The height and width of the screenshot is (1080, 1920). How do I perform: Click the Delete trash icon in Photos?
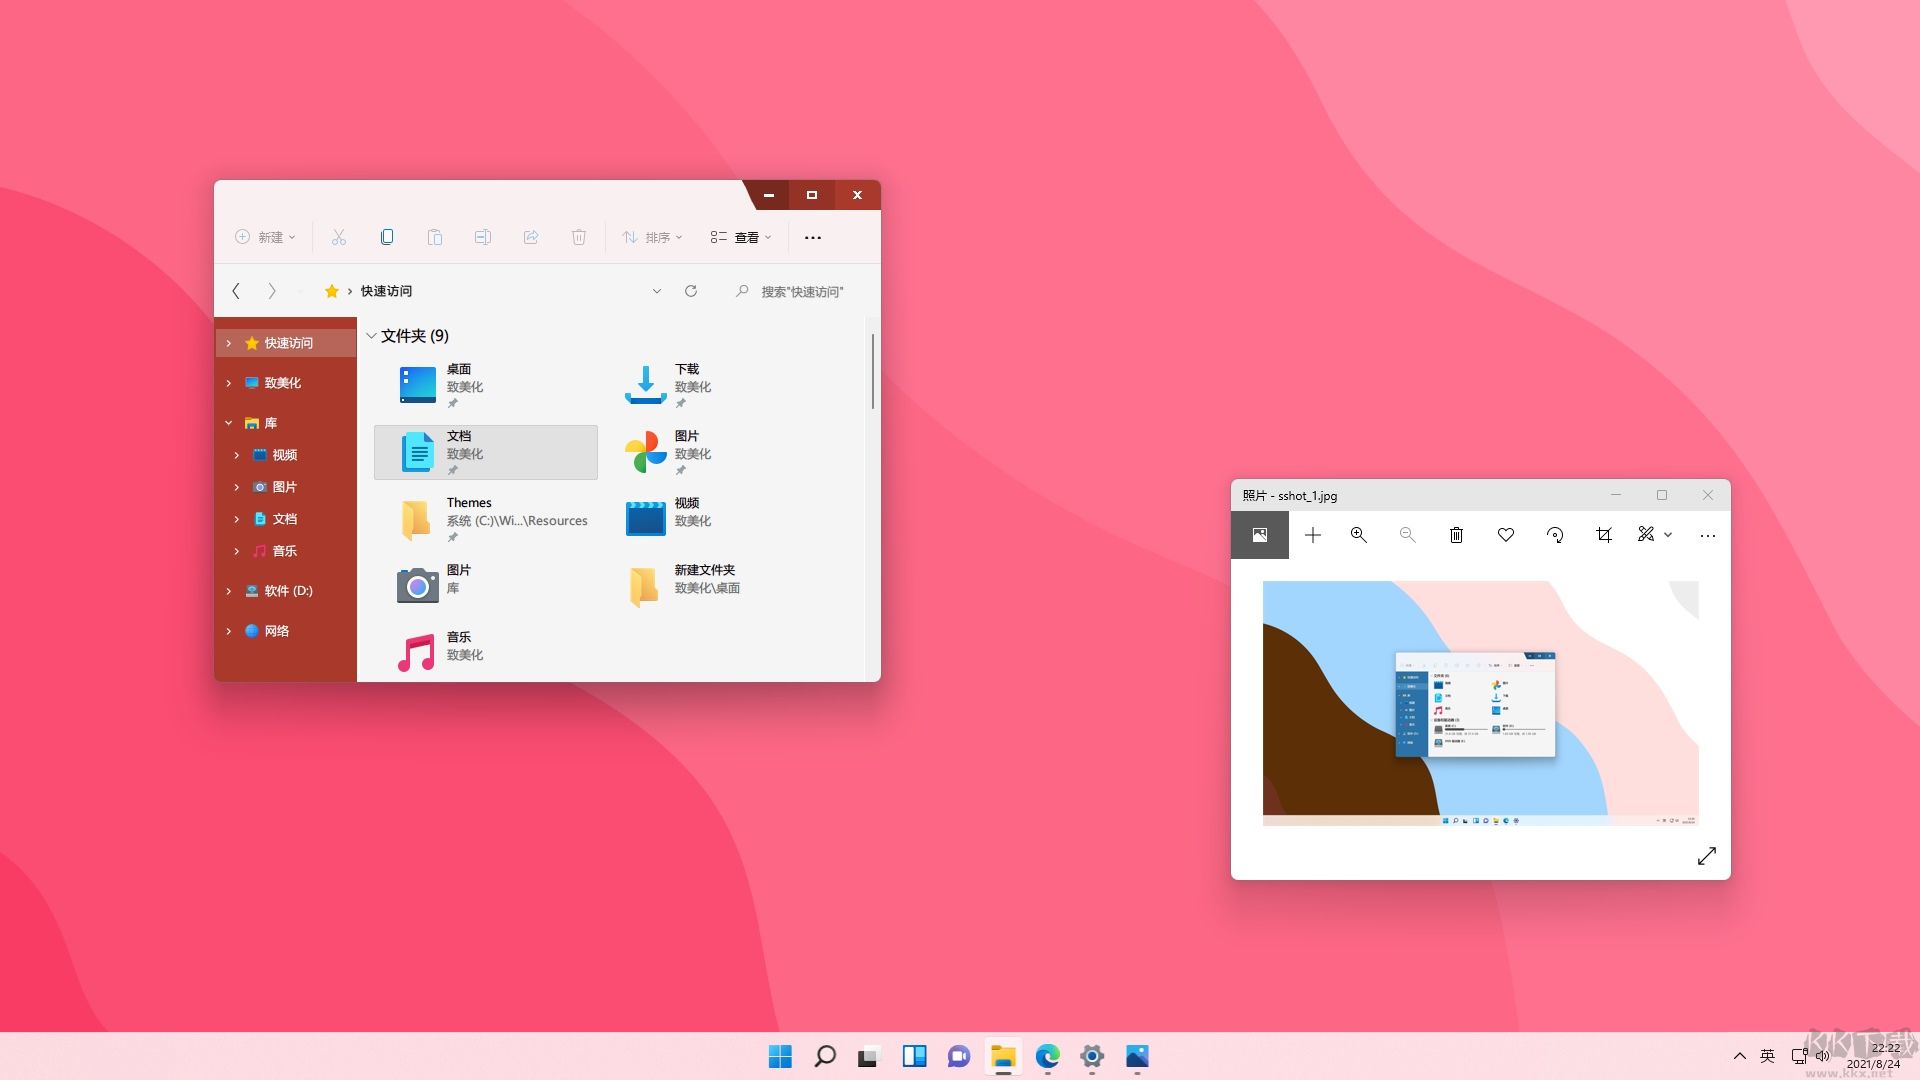coord(1456,535)
